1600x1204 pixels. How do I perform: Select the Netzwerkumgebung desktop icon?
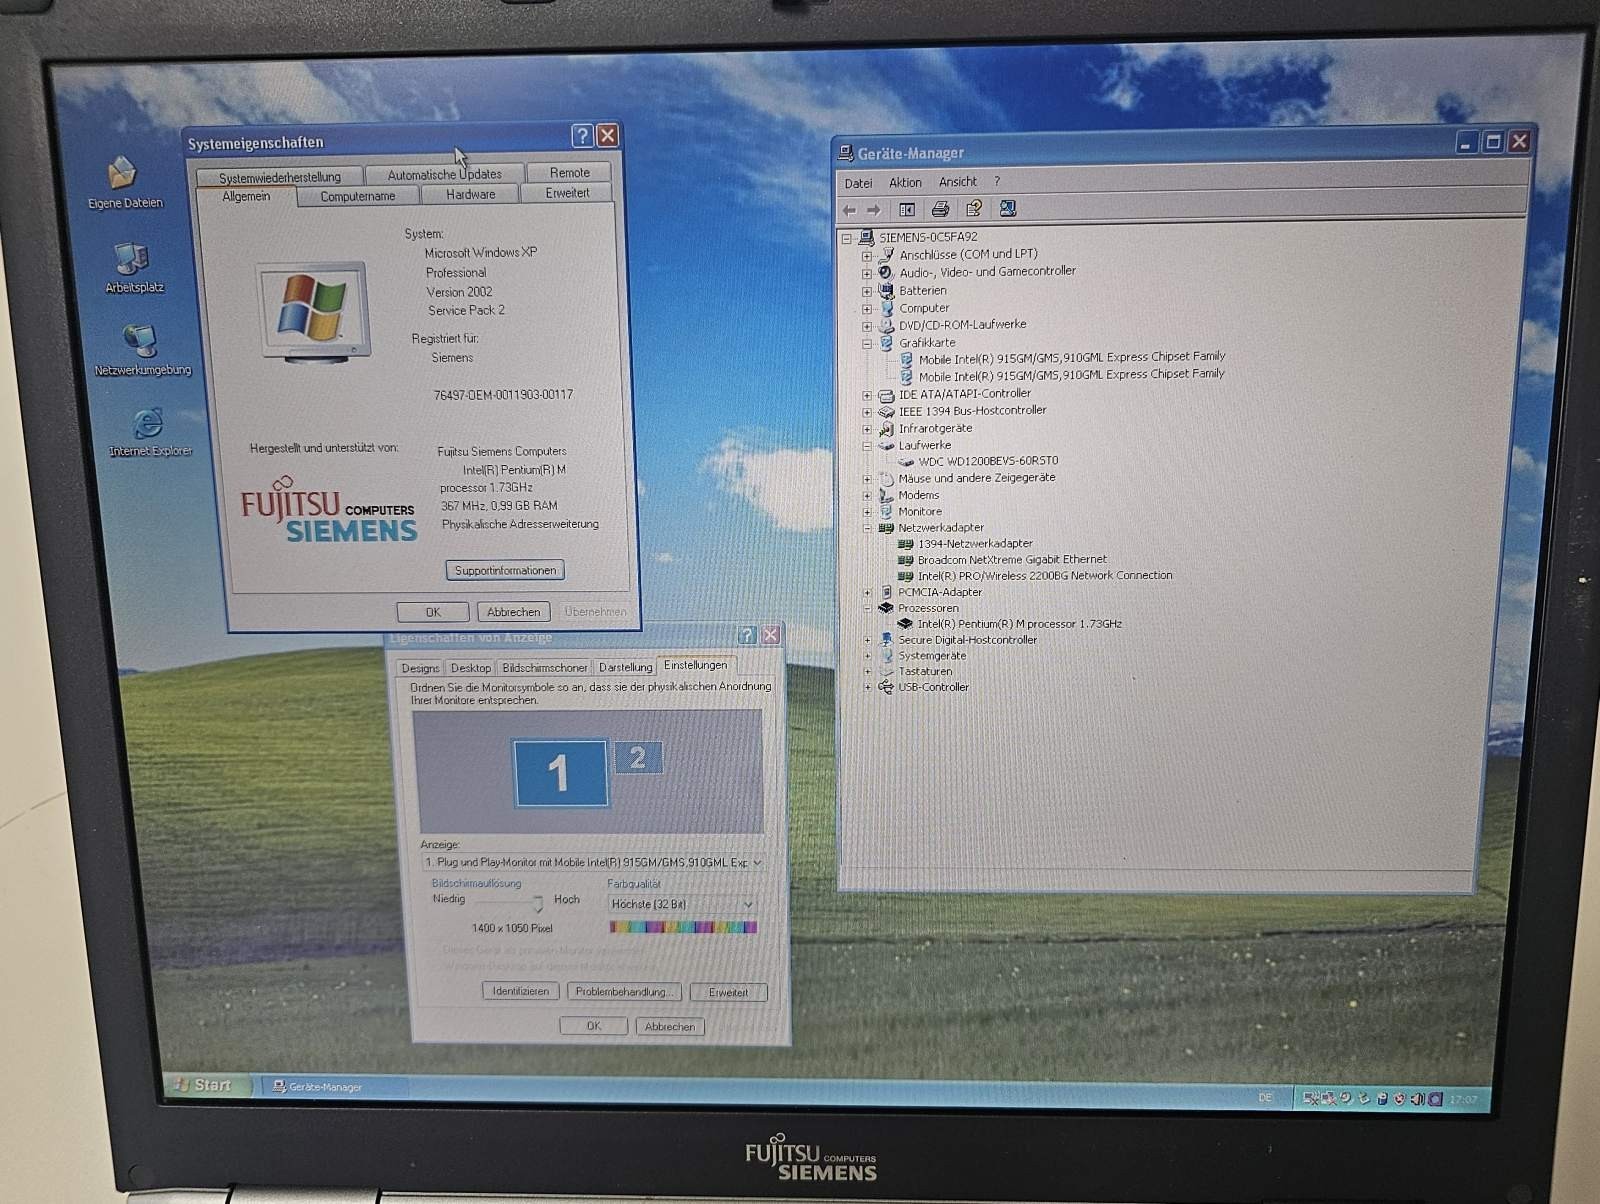pos(141,349)
